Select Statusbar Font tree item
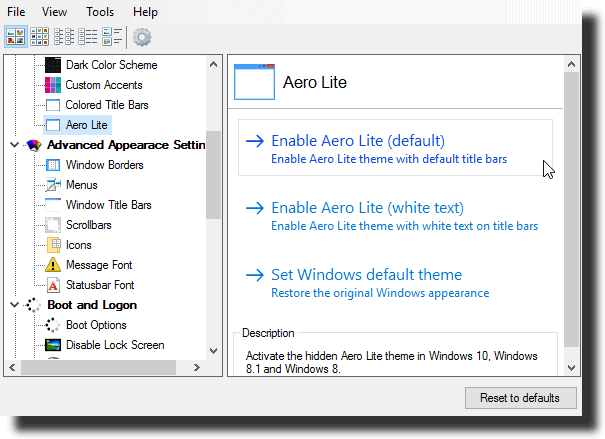 pos(100,285)
